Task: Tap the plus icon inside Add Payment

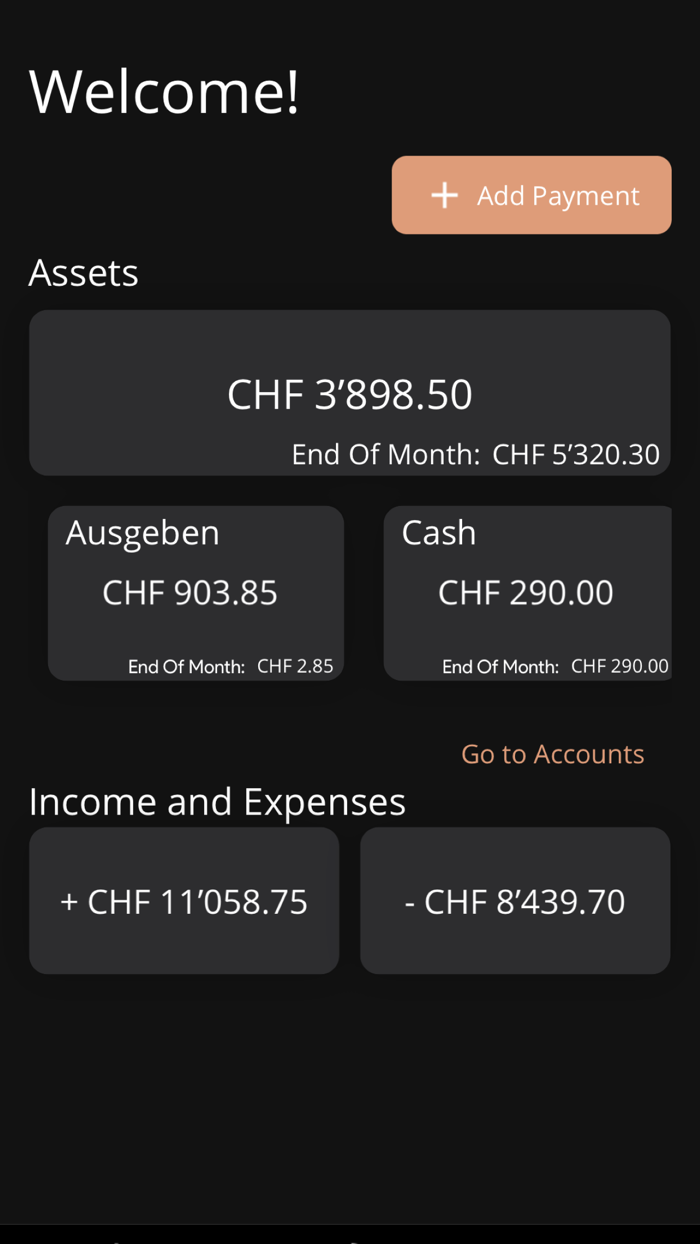Action: pos(443,195)
